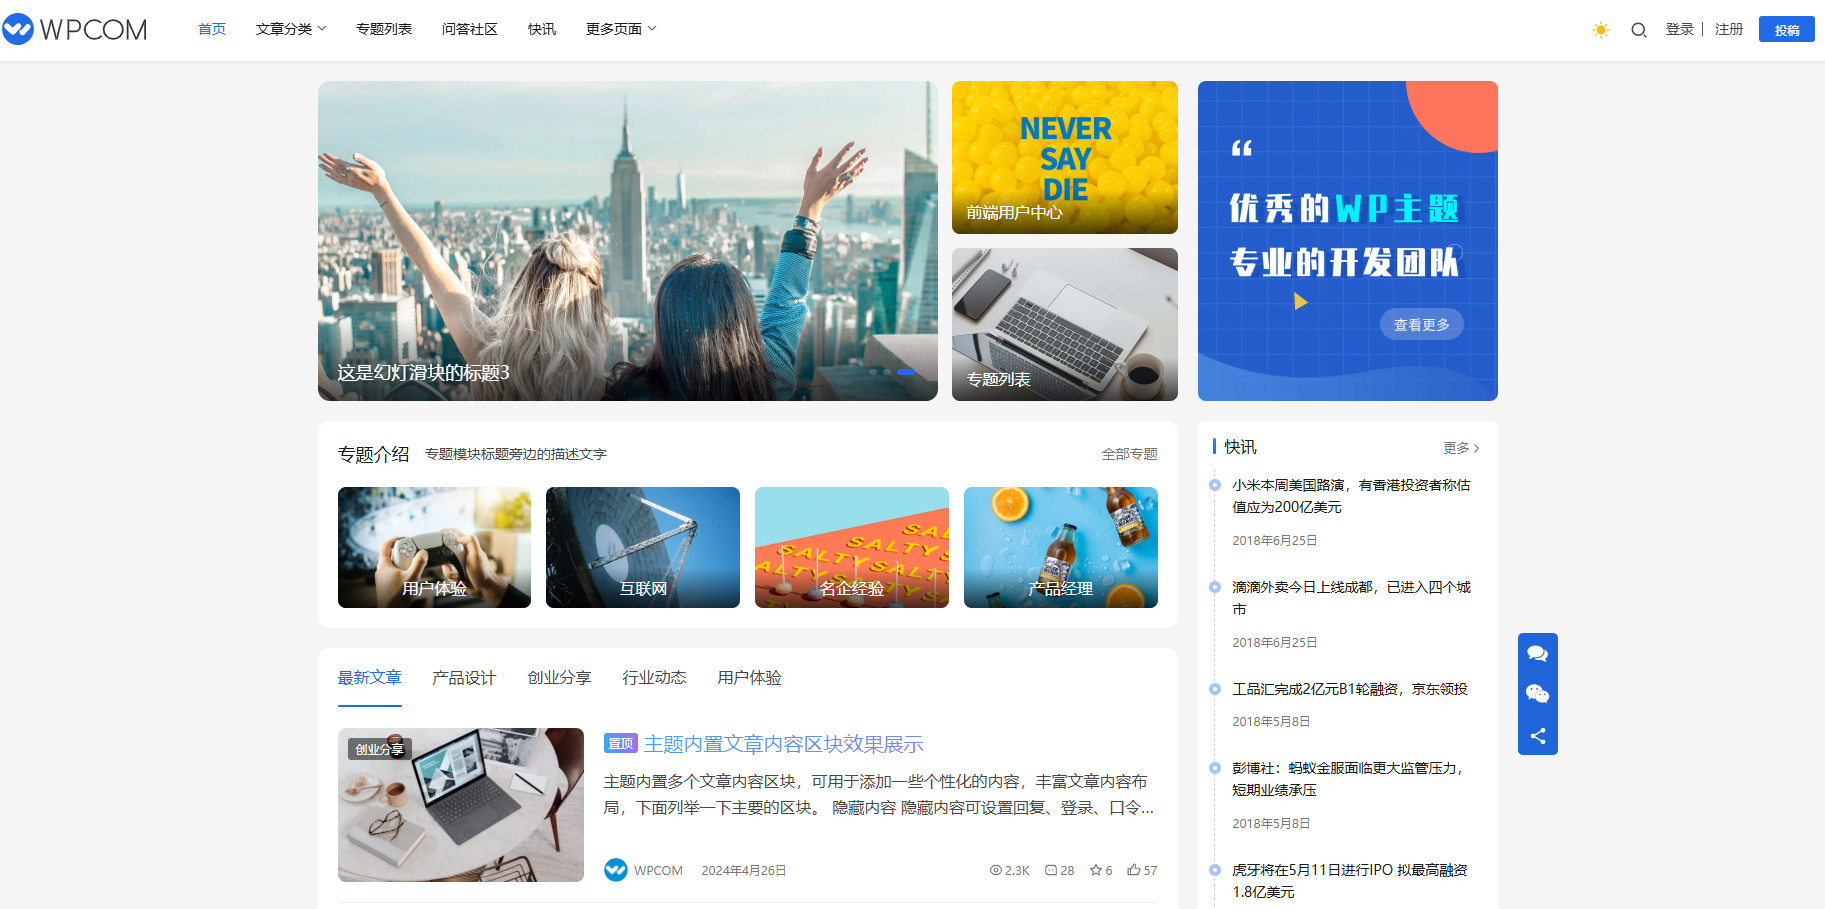This screenshot has width=1825, height=909.
Task: Click the article excerpt beginning 主题内置多个文章内容区块
Action: point(879,794)
